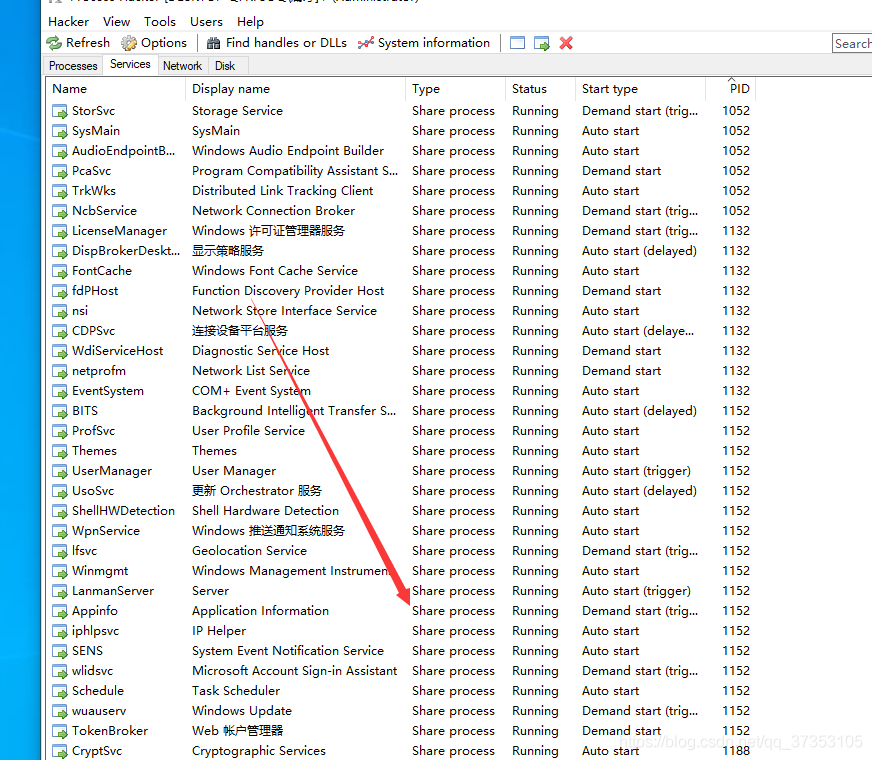Click the NcbService service icon
The image size is (872, 760).
click(x=60, y=211)
